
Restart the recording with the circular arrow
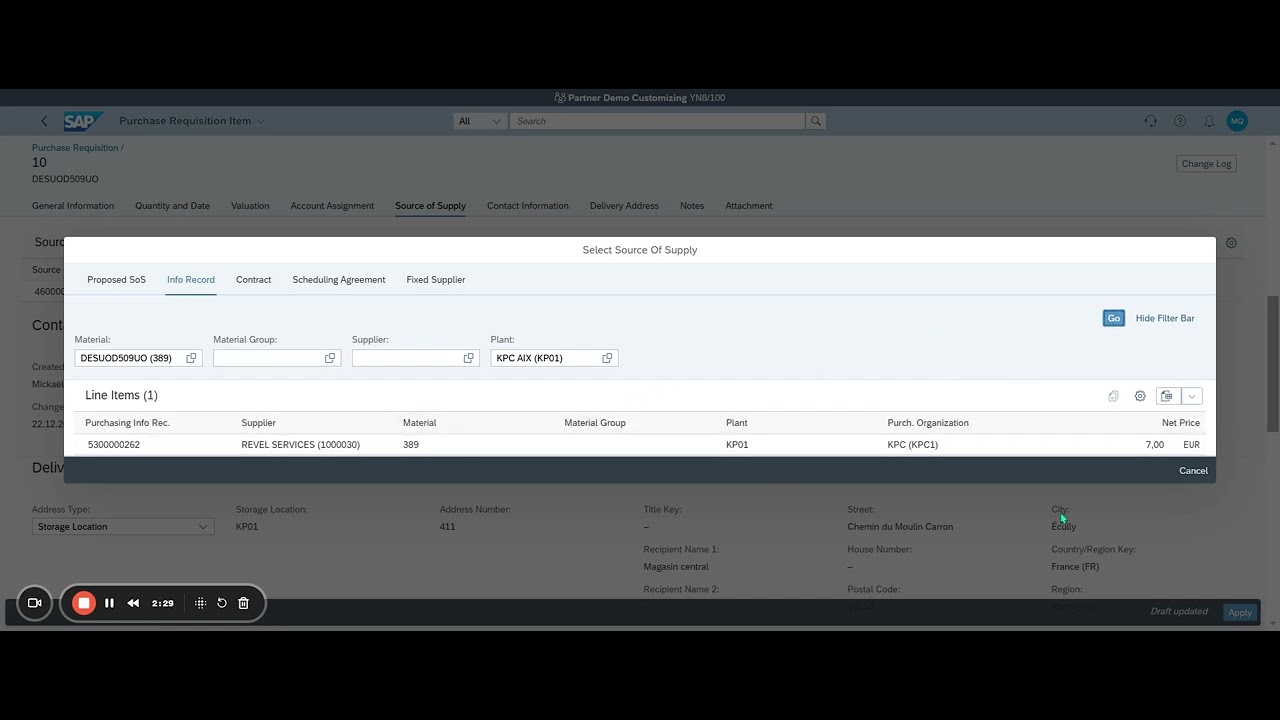click(x=222, y=603)
